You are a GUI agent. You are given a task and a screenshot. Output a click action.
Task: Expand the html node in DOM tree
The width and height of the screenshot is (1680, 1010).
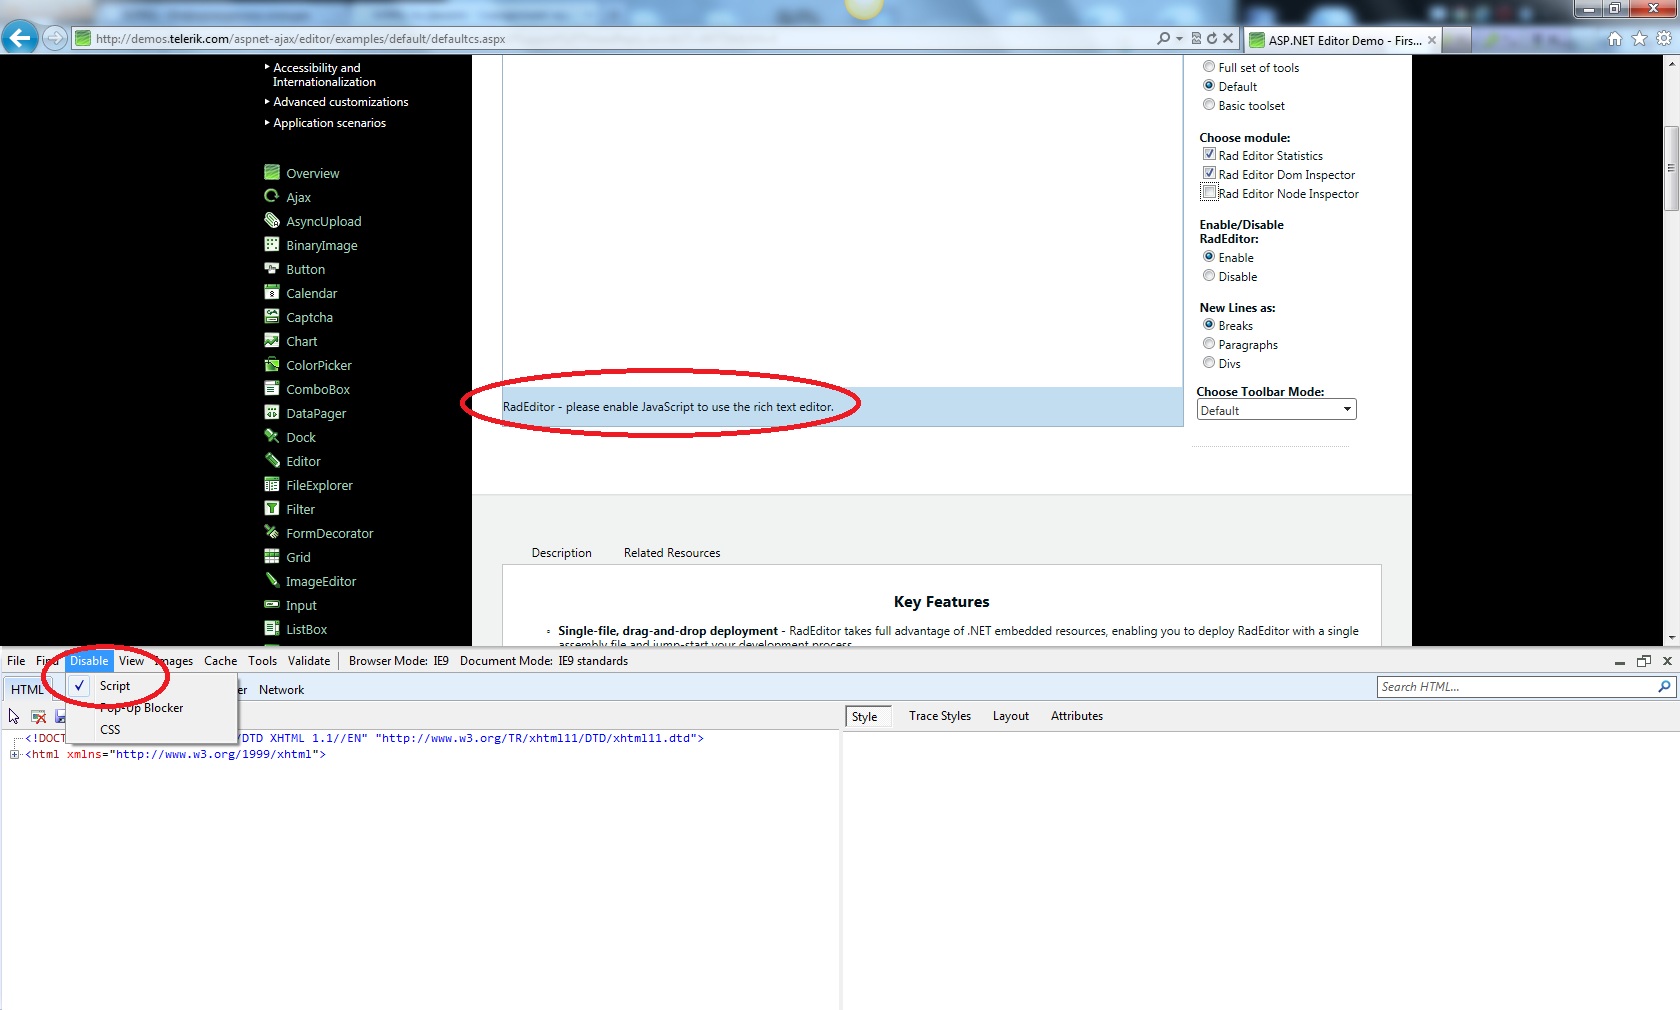pos(15,755)
